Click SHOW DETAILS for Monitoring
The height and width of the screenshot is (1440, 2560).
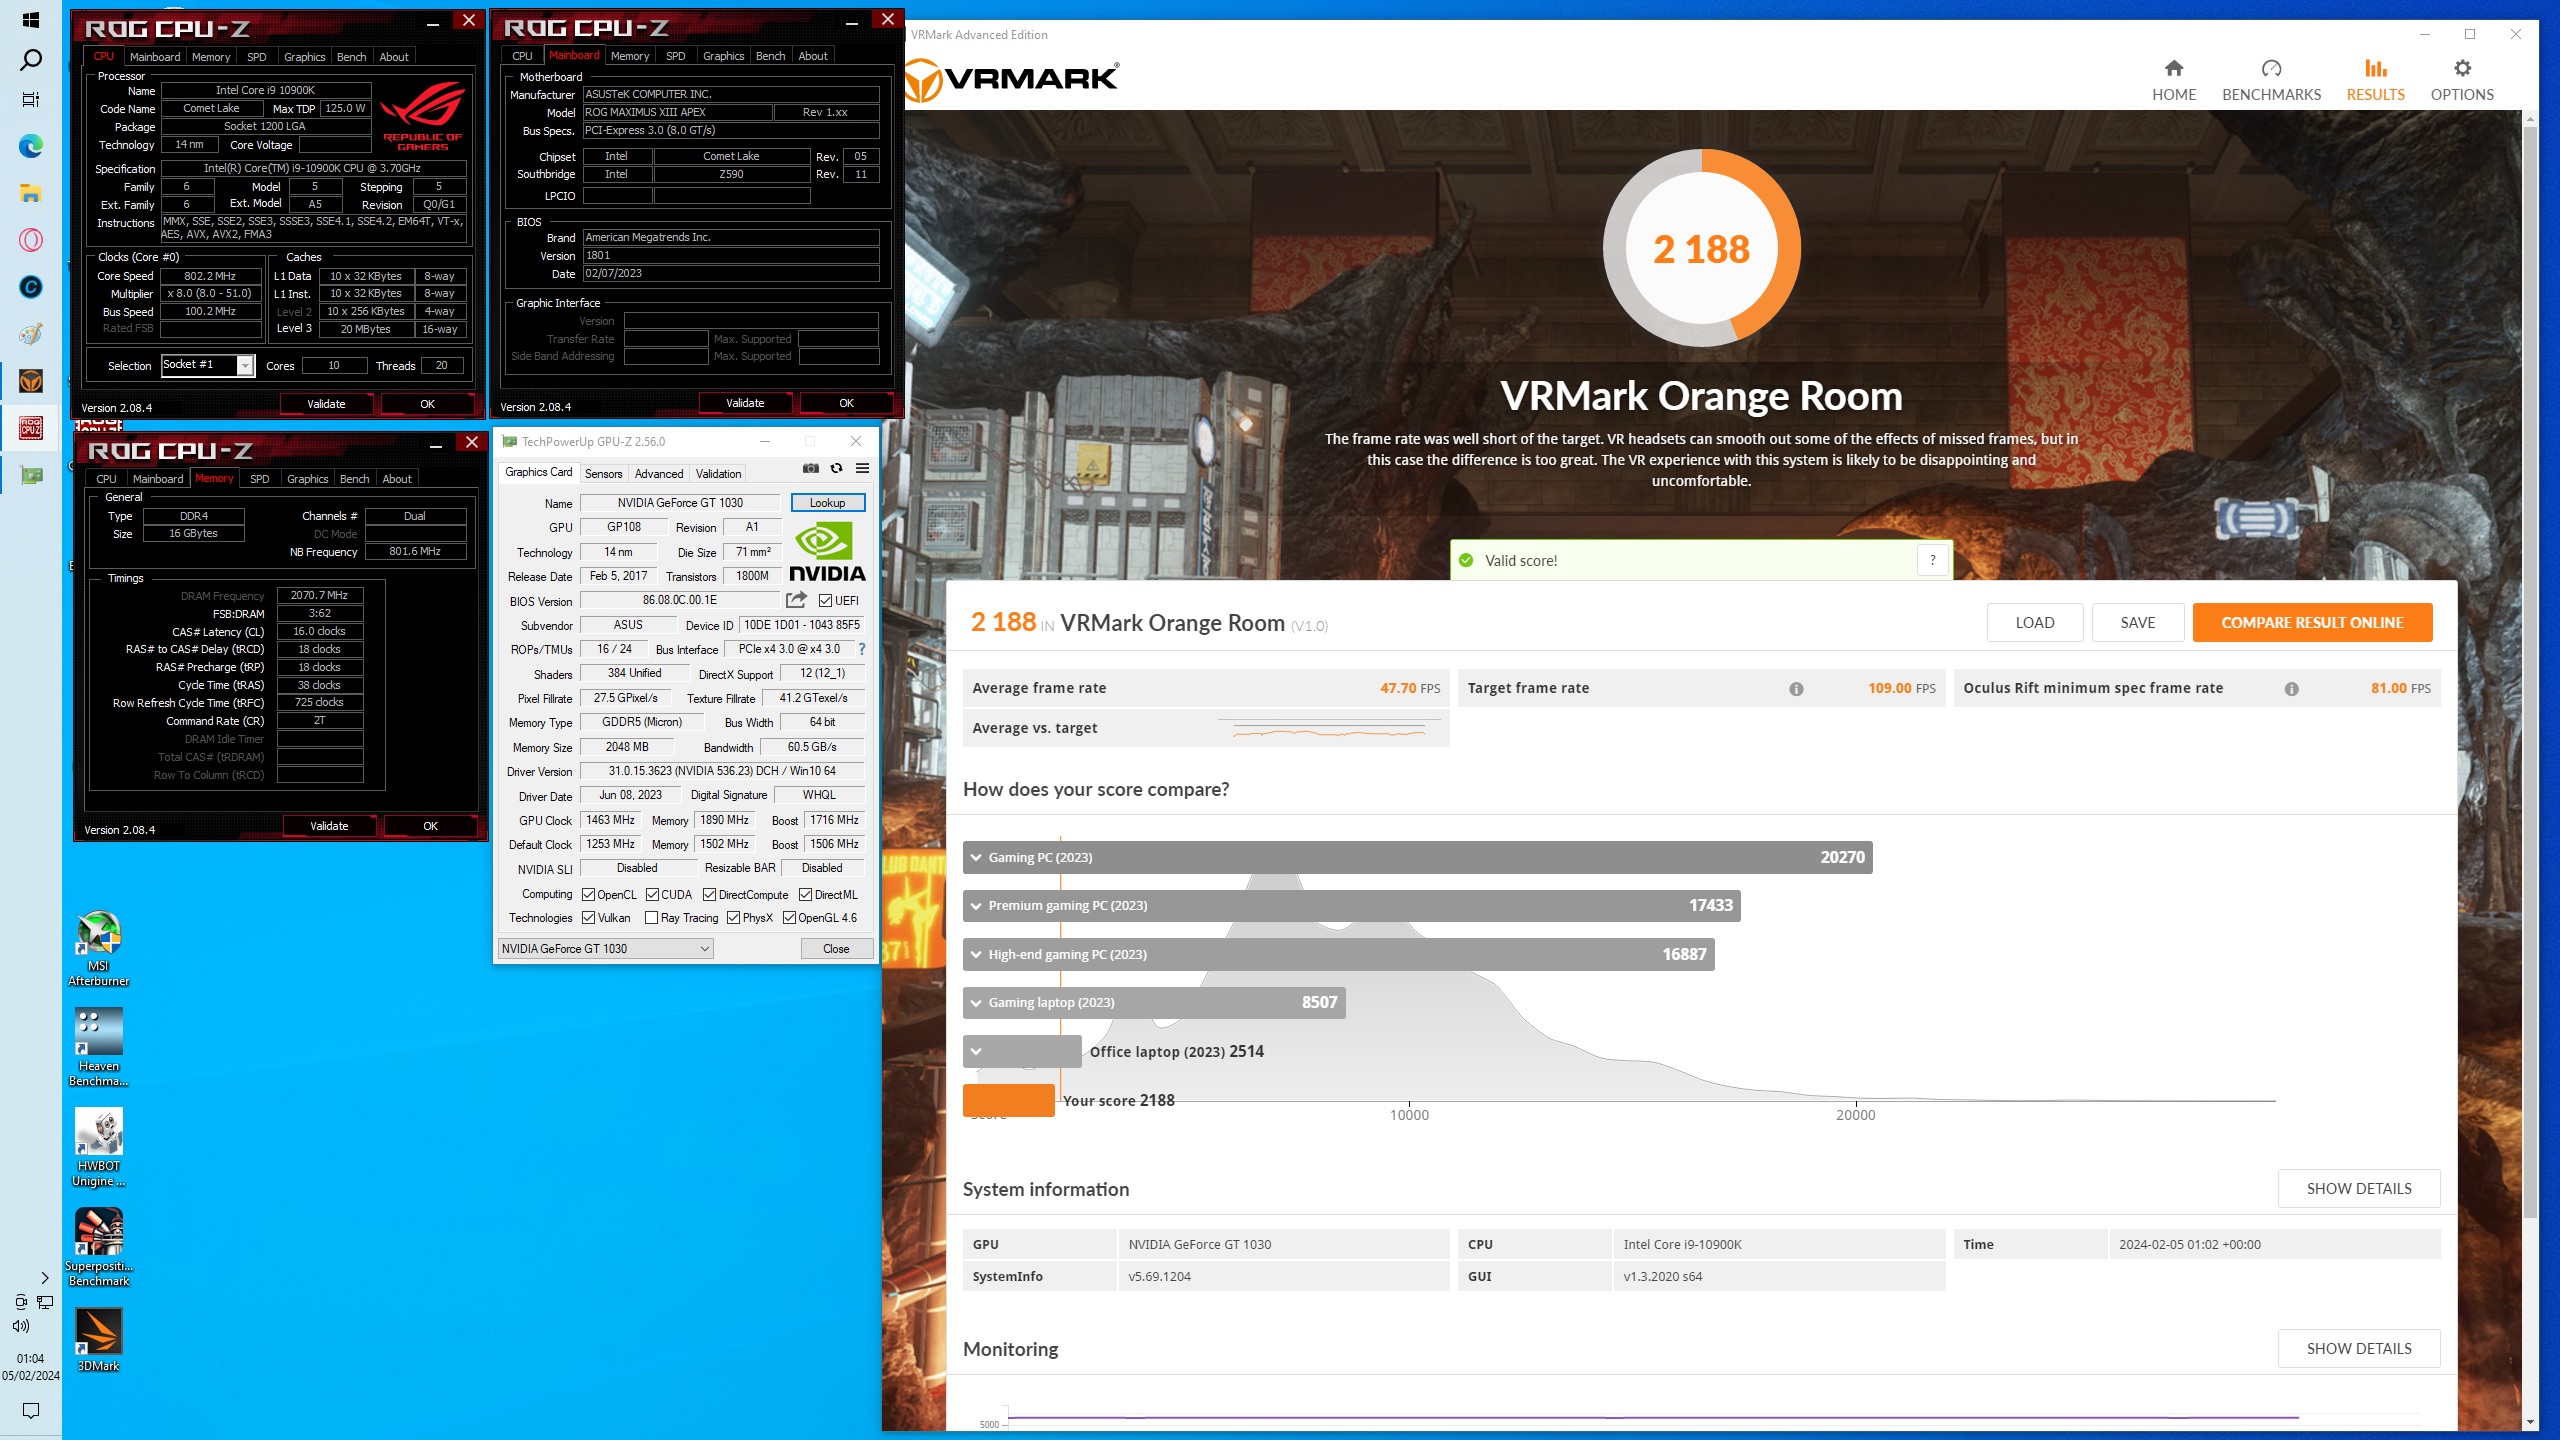point(2359,1348)
